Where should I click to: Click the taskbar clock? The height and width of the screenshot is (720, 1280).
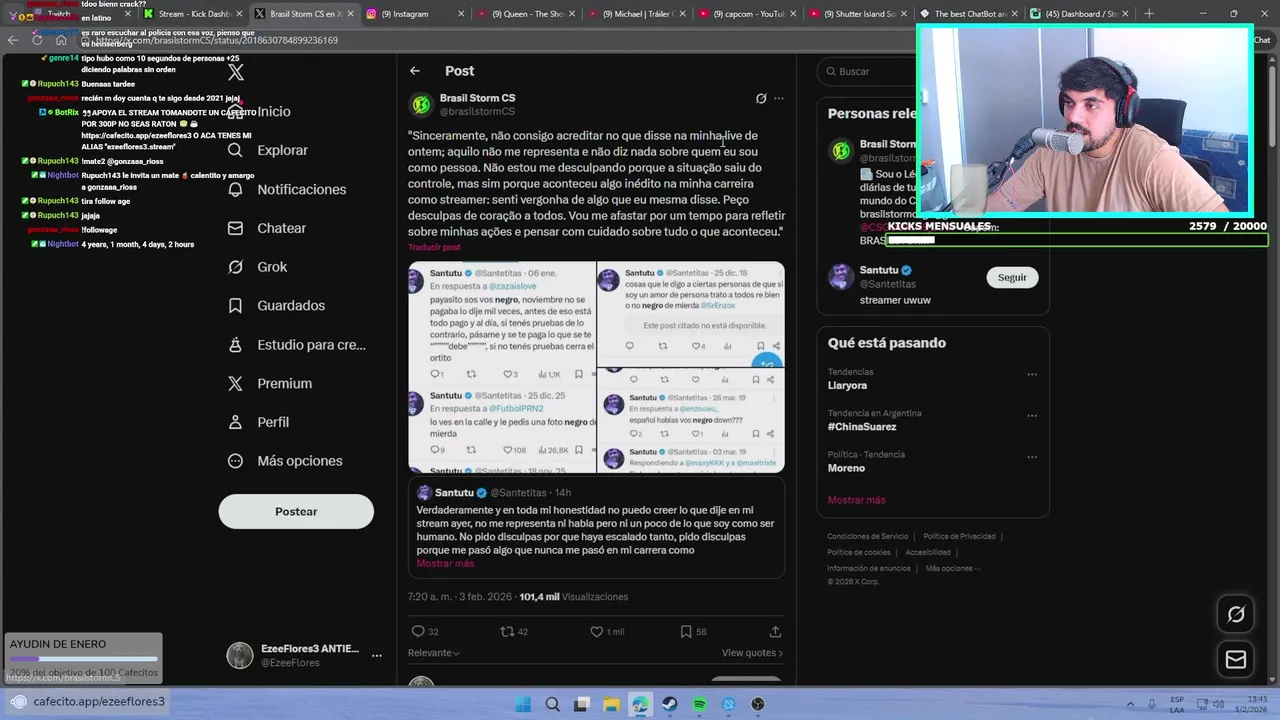[1246, 704]
